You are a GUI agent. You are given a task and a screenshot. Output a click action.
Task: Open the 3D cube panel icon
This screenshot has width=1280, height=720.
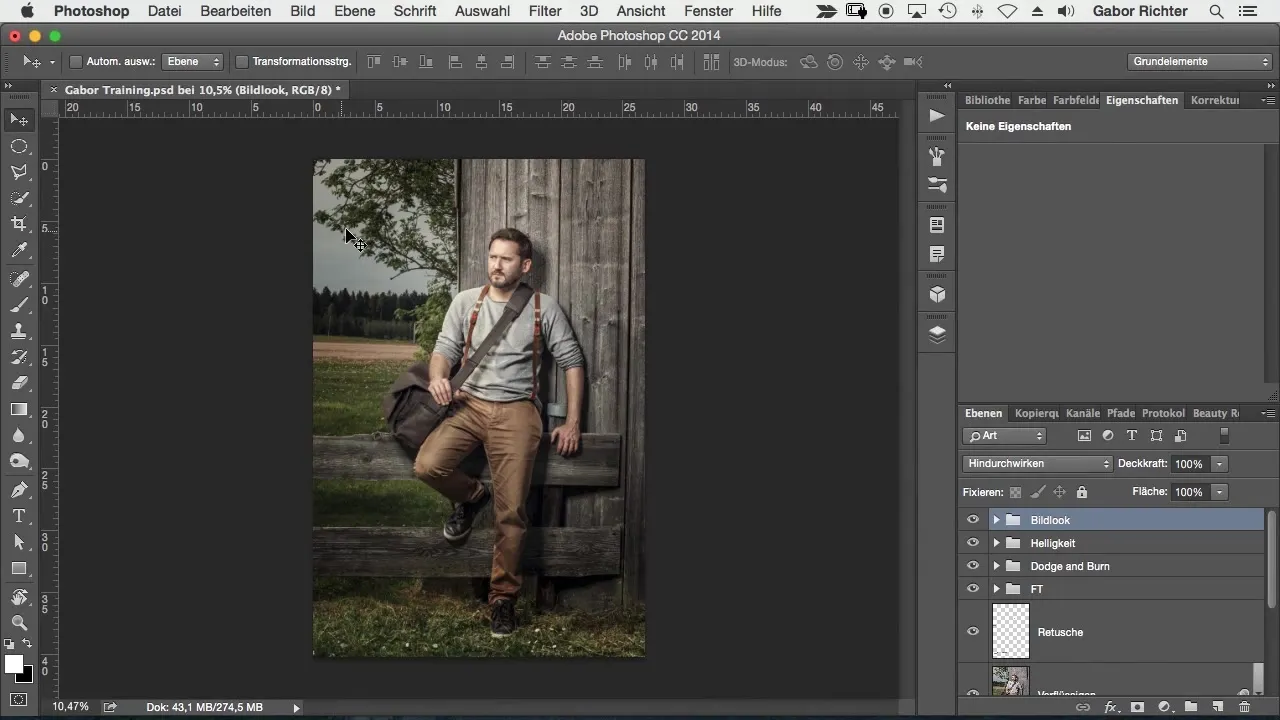pyautogui.click(x=937, y=295)
